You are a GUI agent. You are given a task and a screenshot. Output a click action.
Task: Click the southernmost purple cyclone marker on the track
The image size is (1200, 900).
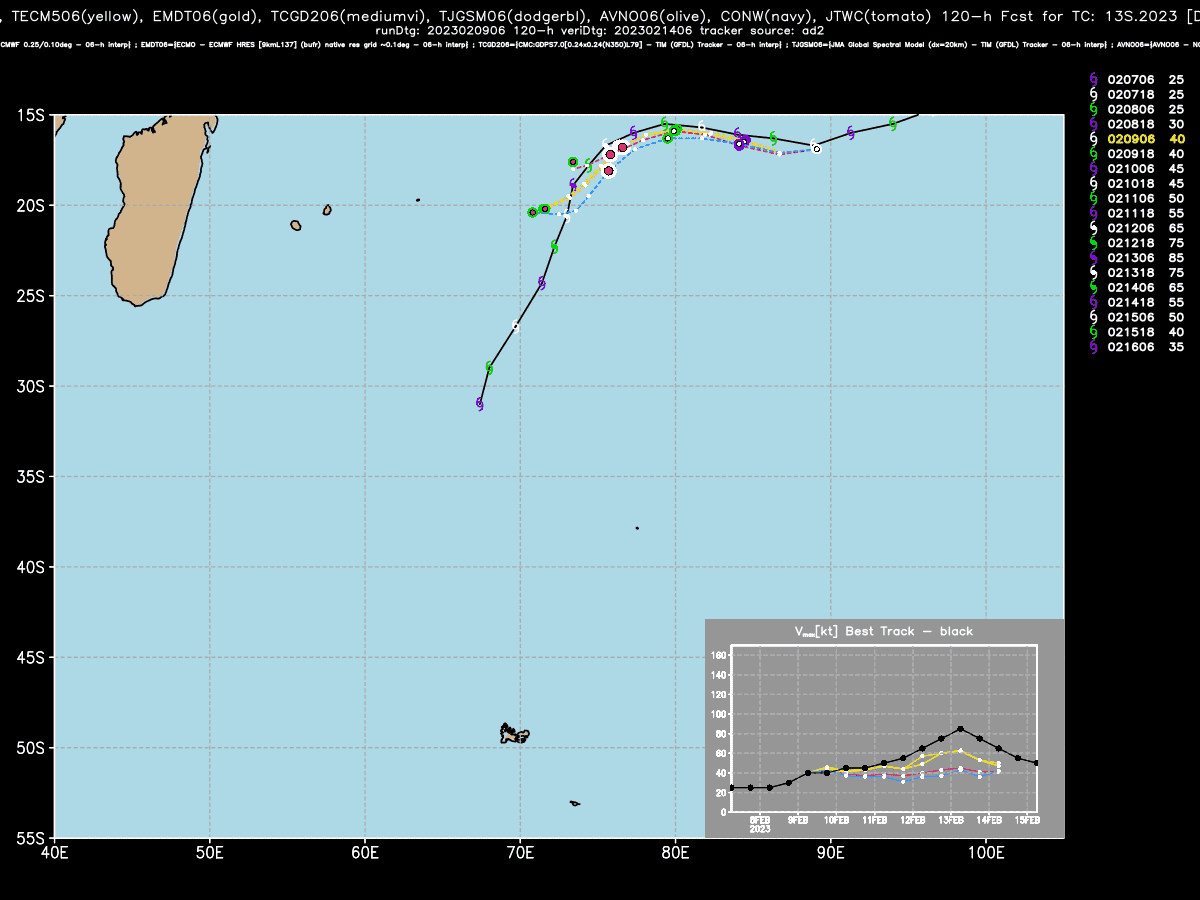coord(480,404)
